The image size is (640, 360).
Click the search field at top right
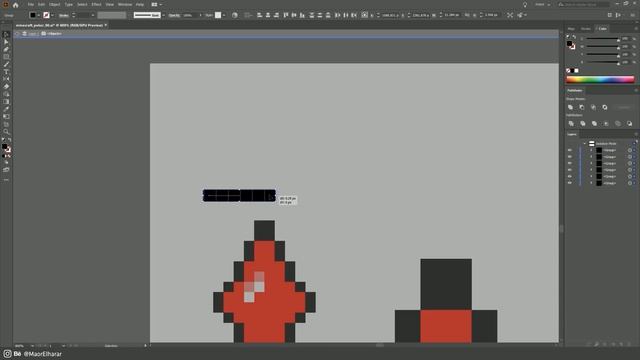(584, 4)
